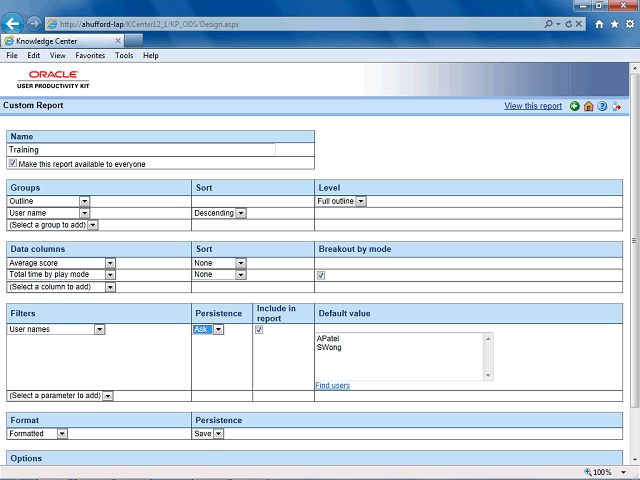Click the Oracle User Productivity Kit logo
Screen dimensions: 640x480
tap(53, 79)
